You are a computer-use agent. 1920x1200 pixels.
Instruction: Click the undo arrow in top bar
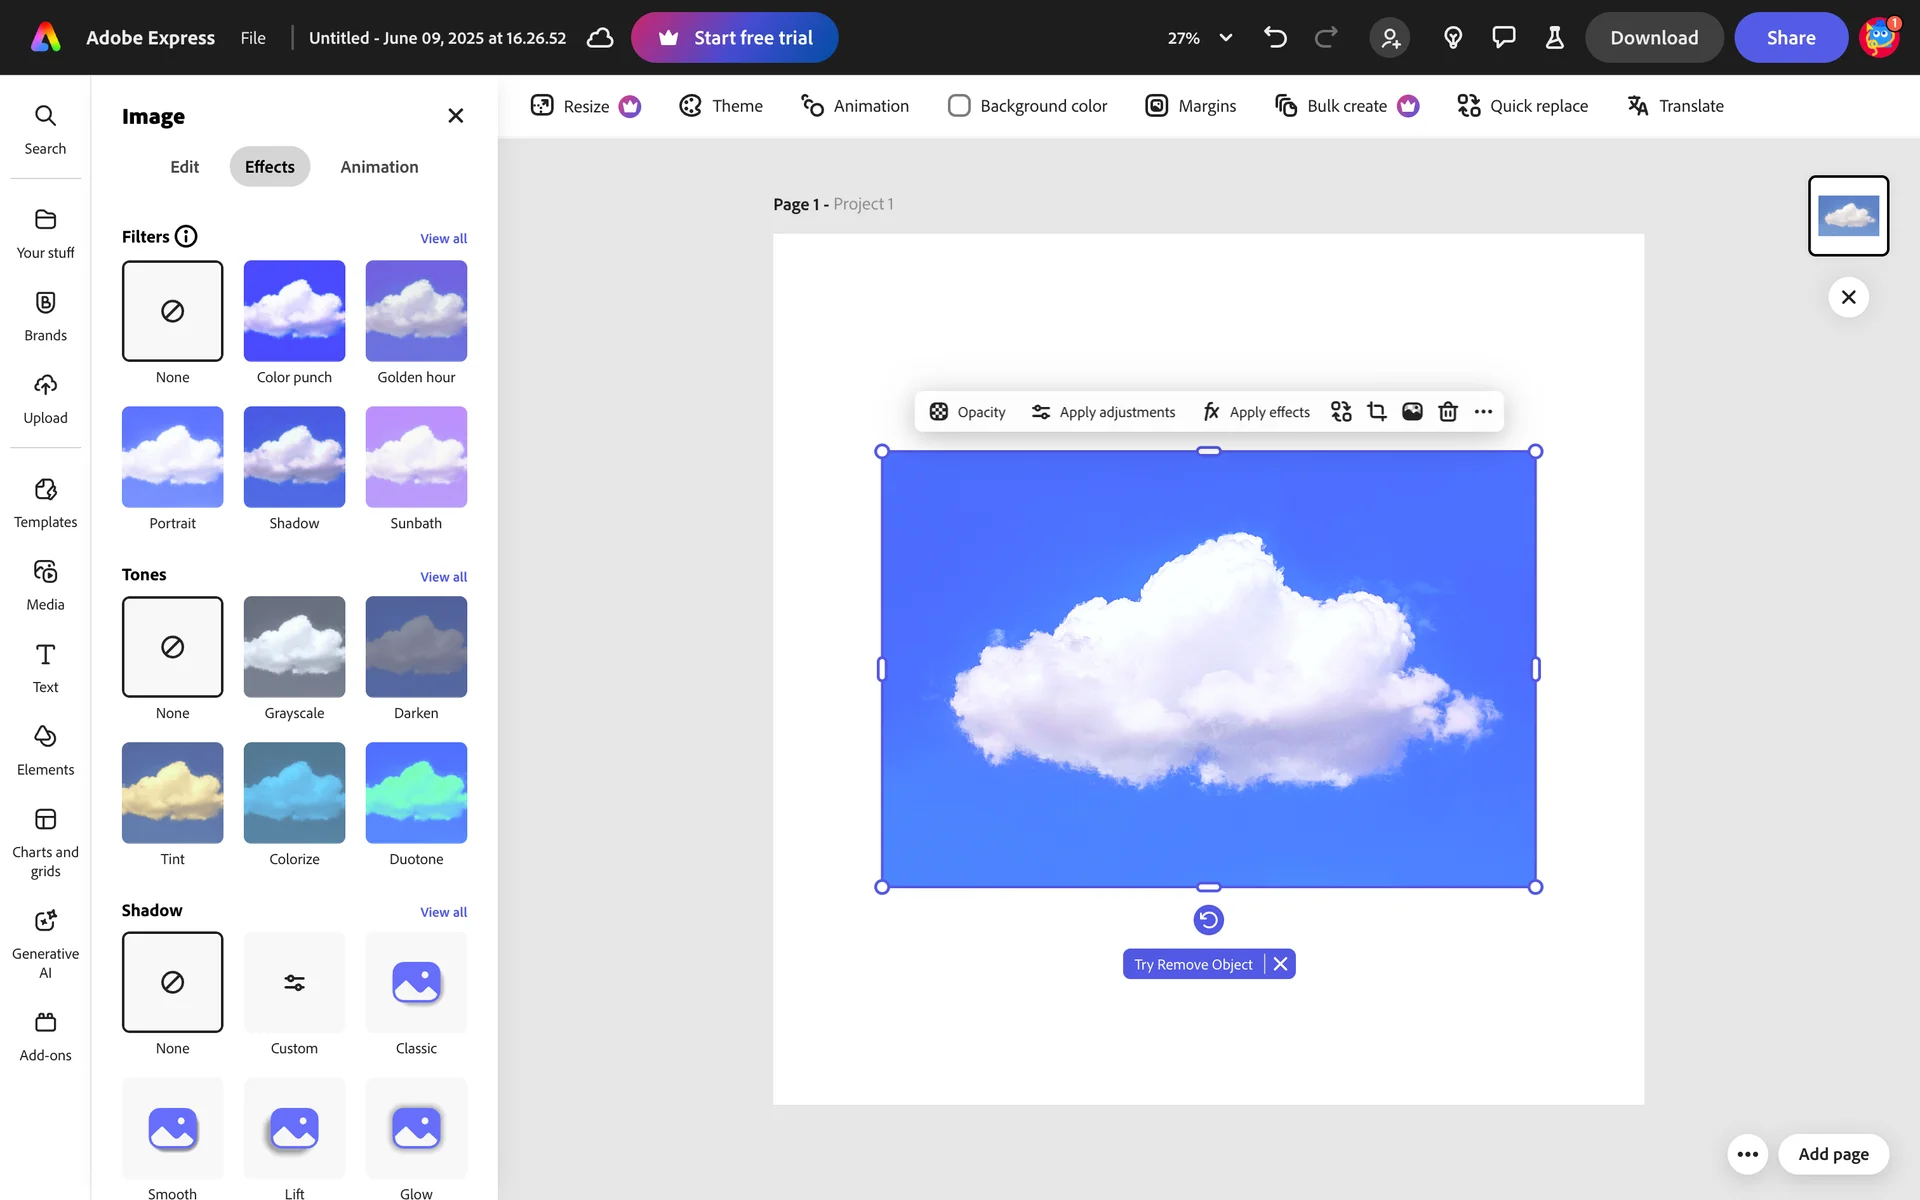coord(1275,38)
